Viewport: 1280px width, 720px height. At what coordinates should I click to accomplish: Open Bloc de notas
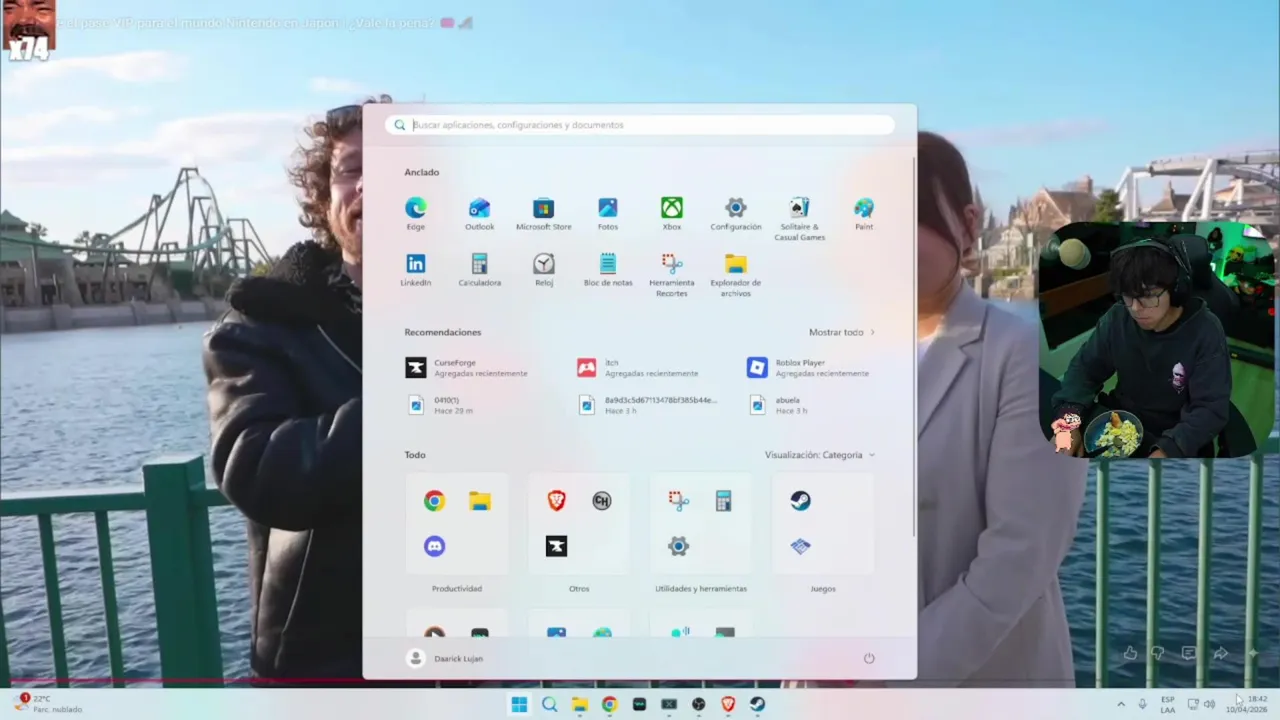tap(608, 270)
